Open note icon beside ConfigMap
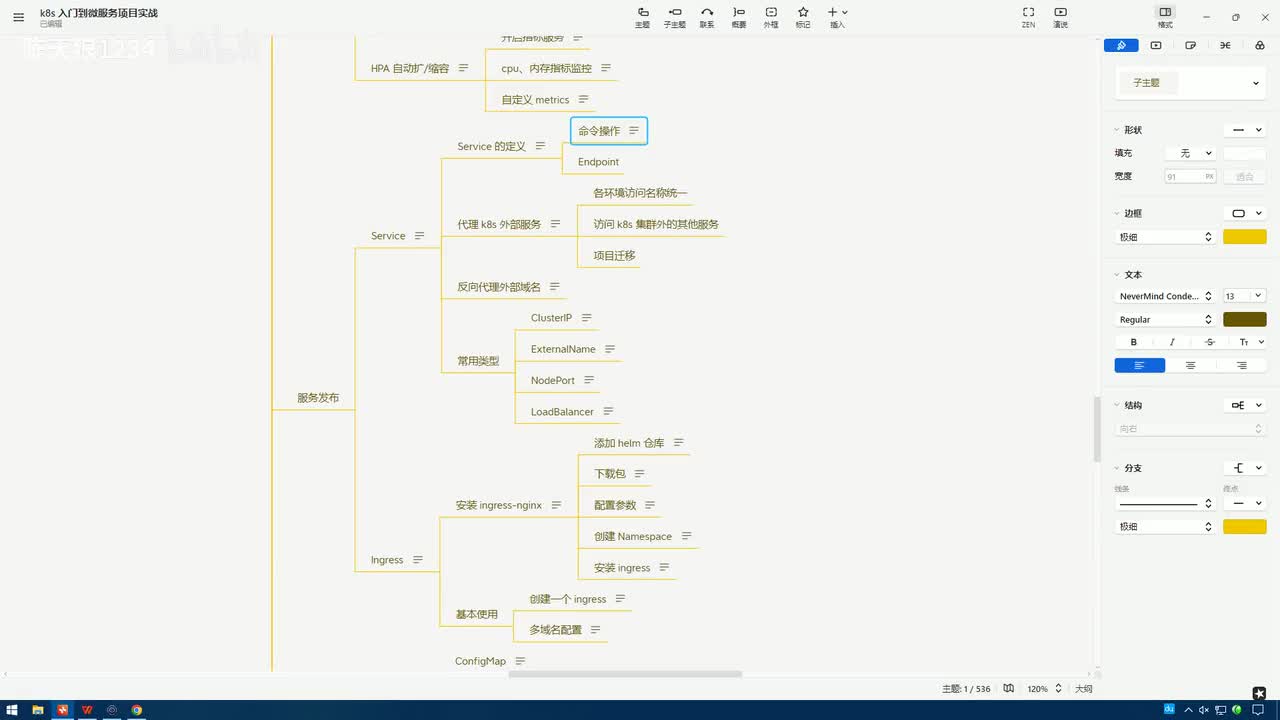The image size is (1280, 720). tap(520, 661)
